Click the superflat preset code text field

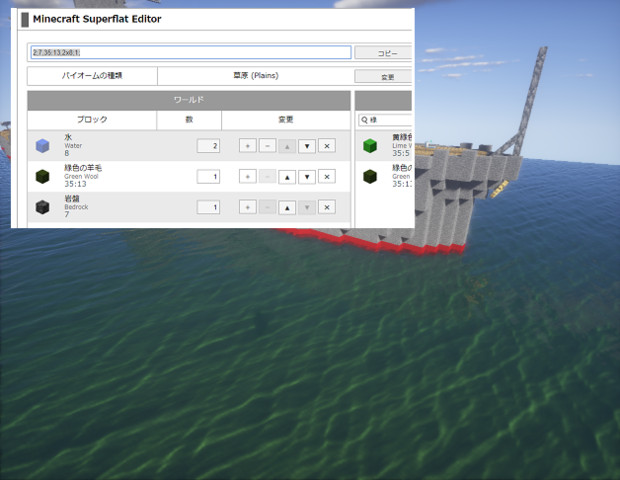click(x=191, y=52)
